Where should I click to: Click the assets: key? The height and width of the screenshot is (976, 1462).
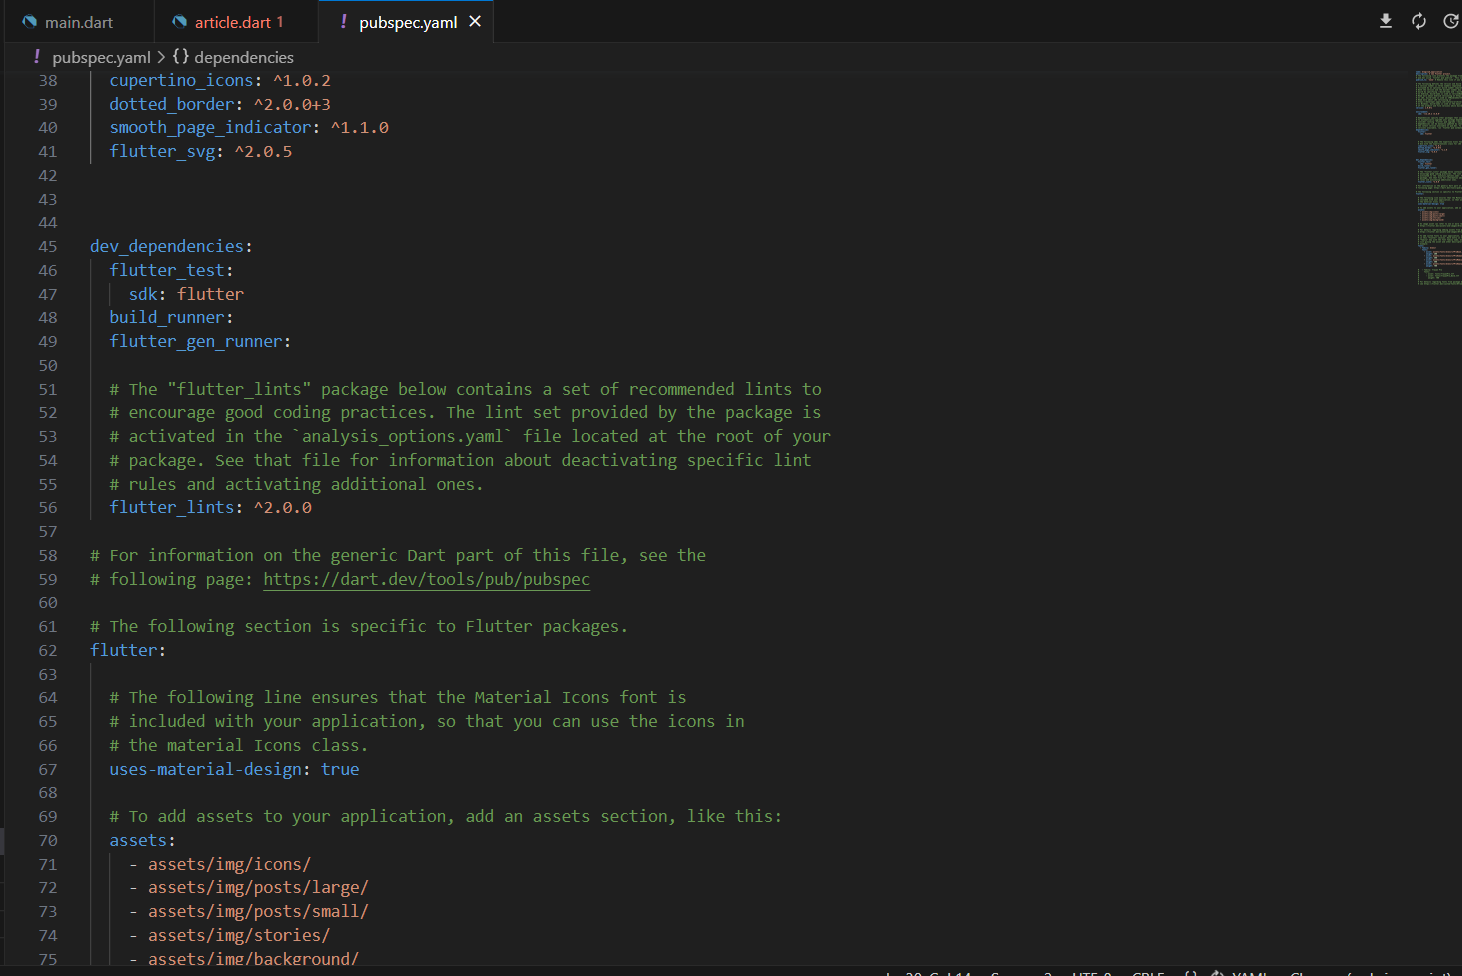pos(138,840)
